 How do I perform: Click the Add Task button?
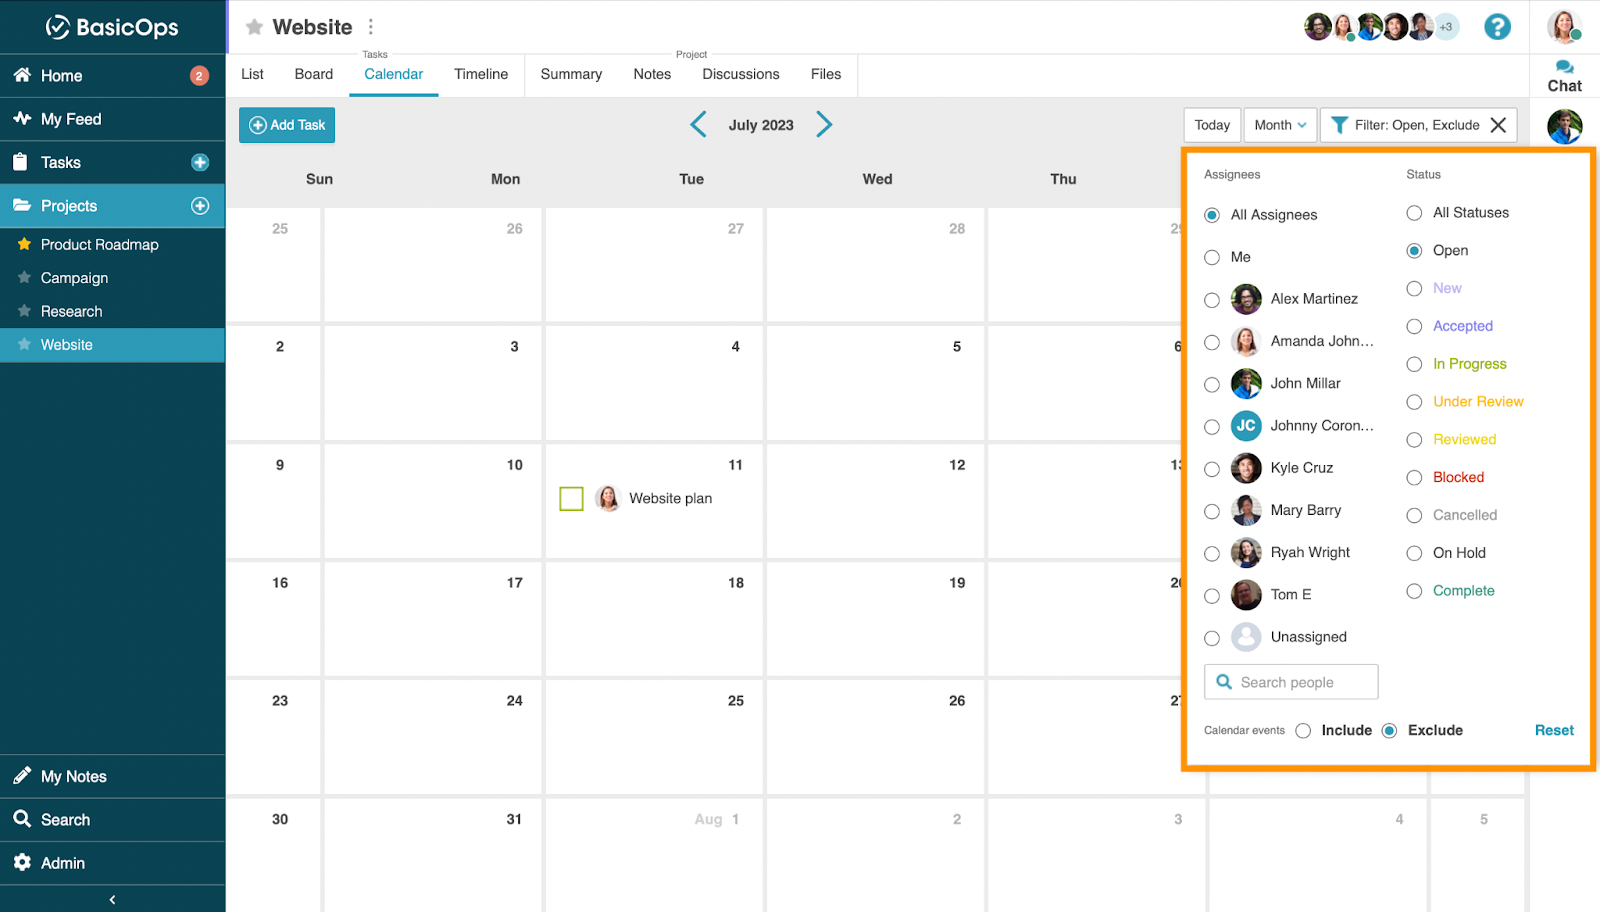pyautogui.click(x=287, y=125)
